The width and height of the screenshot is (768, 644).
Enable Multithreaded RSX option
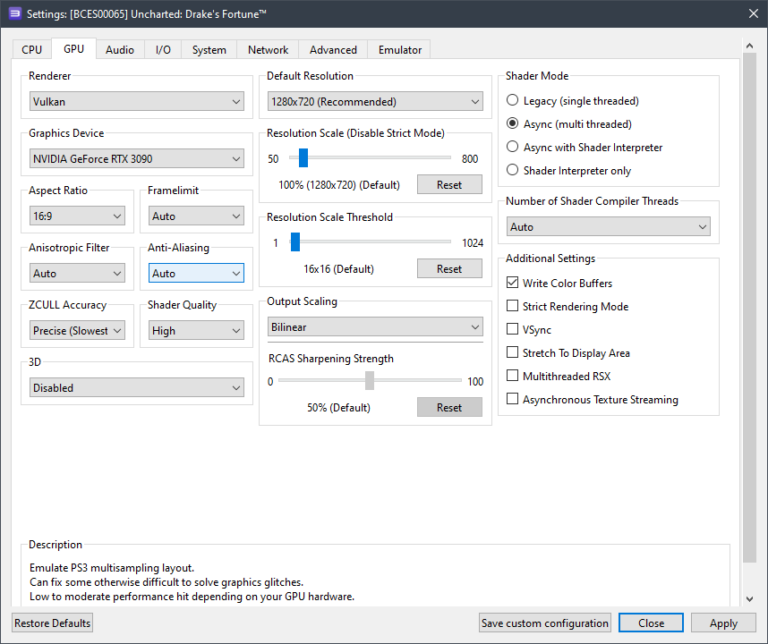pyautogui.click(x=513, y=376)
